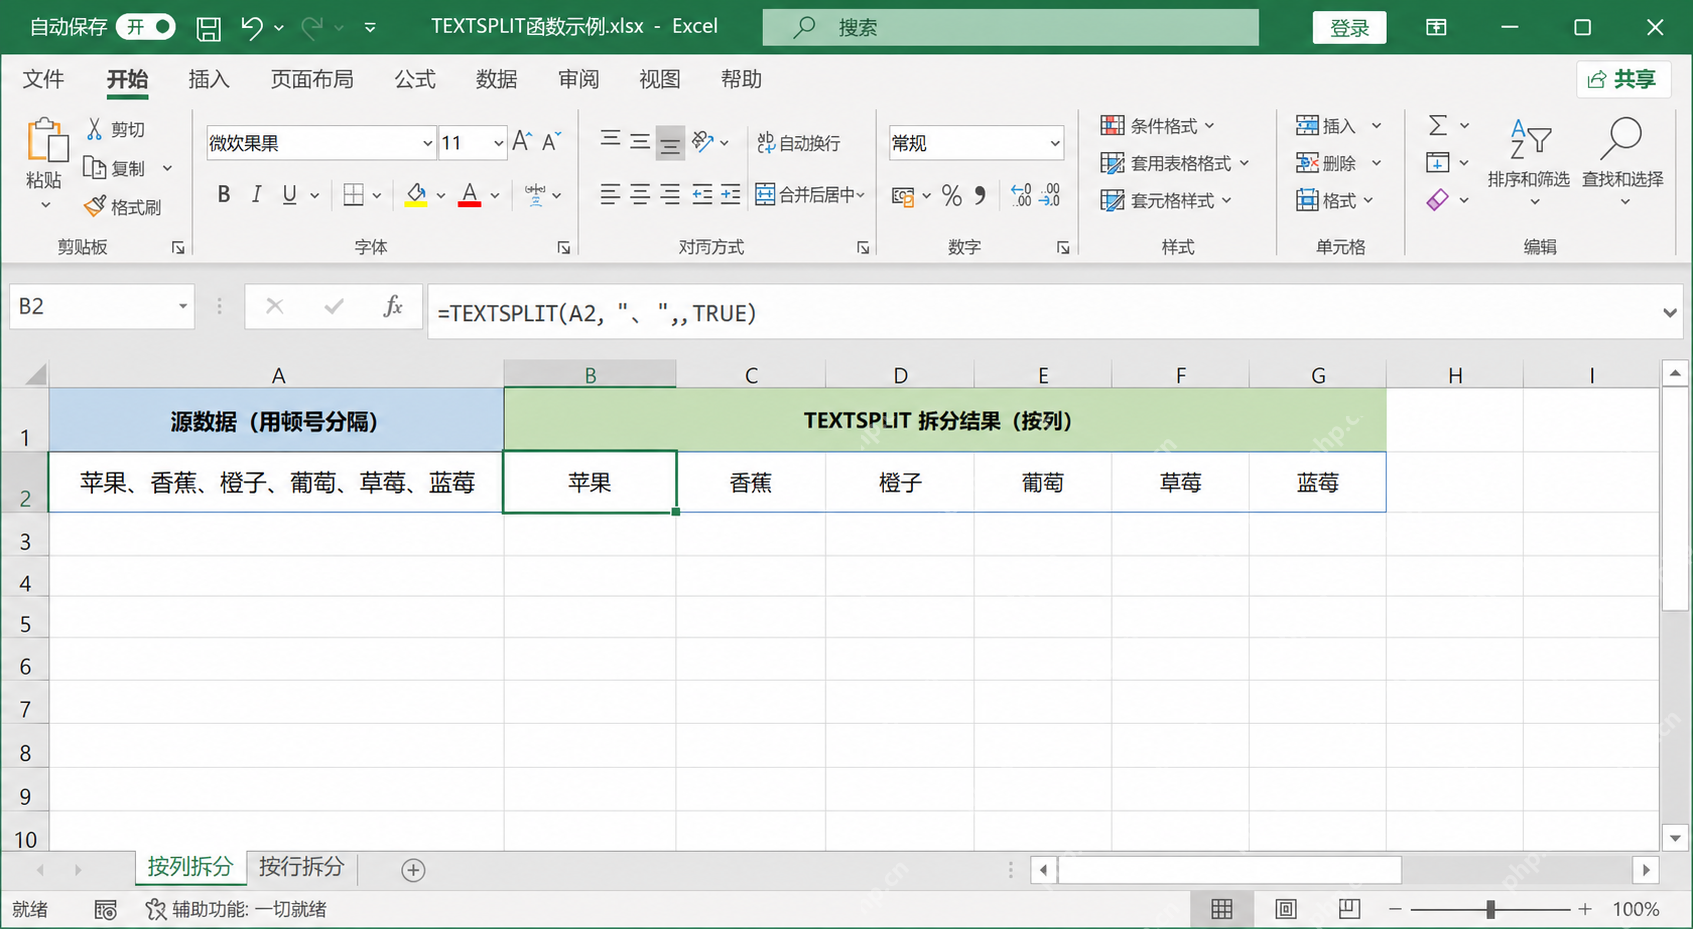Open 格式 cells dropdown
The image size is (1693, 929).
tap(1334, 201)
